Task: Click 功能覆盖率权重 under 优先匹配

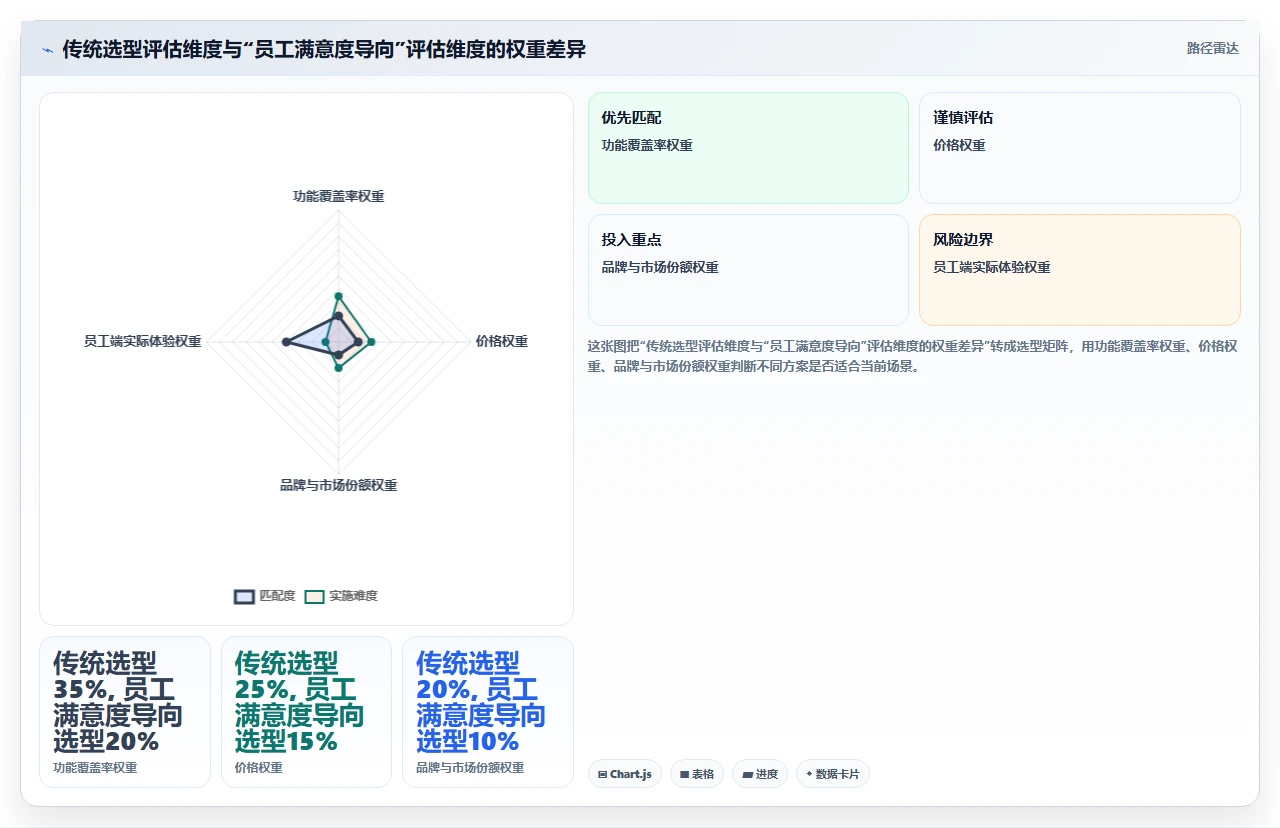Action: tap(647, 145)
